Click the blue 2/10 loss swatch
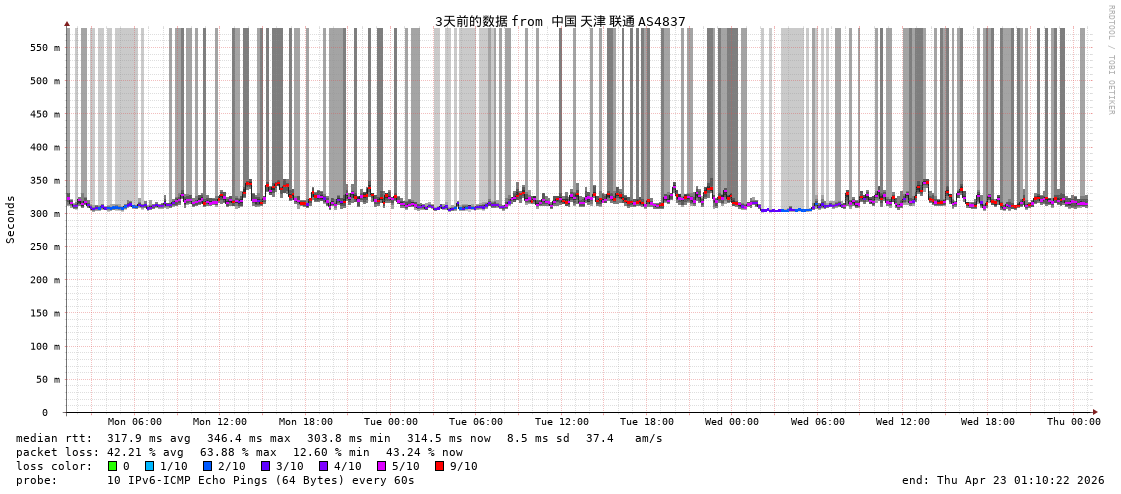 pyautogui.click(x=207, y=466)
